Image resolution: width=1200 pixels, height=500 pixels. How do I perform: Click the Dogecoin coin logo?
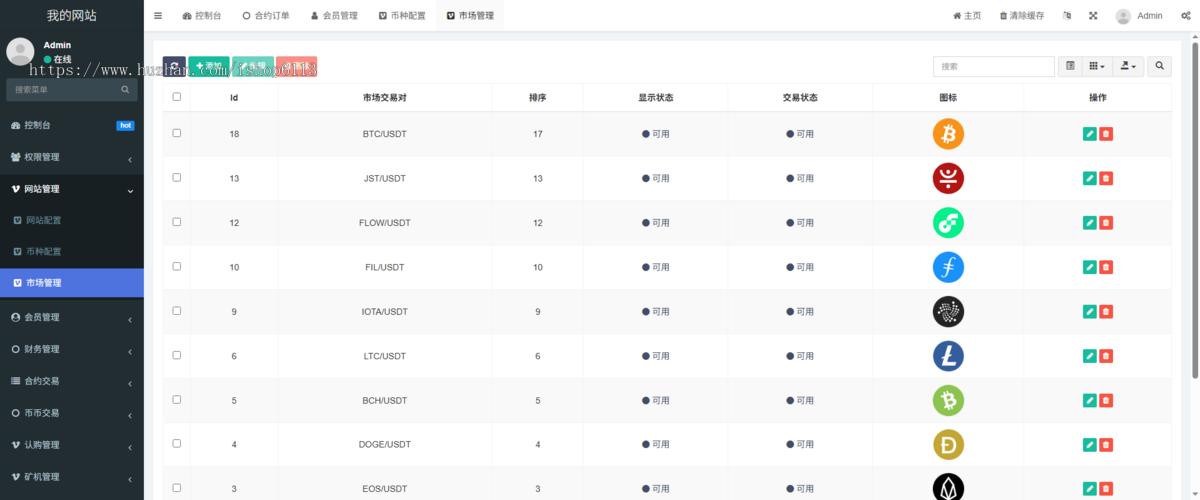(x=948, y=445)
